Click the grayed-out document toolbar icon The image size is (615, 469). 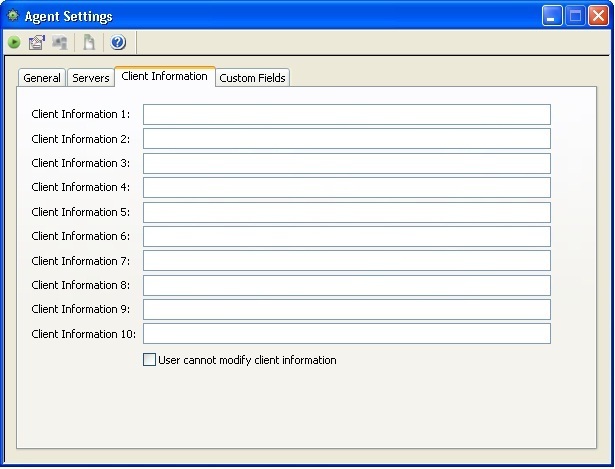coord(89,42)
